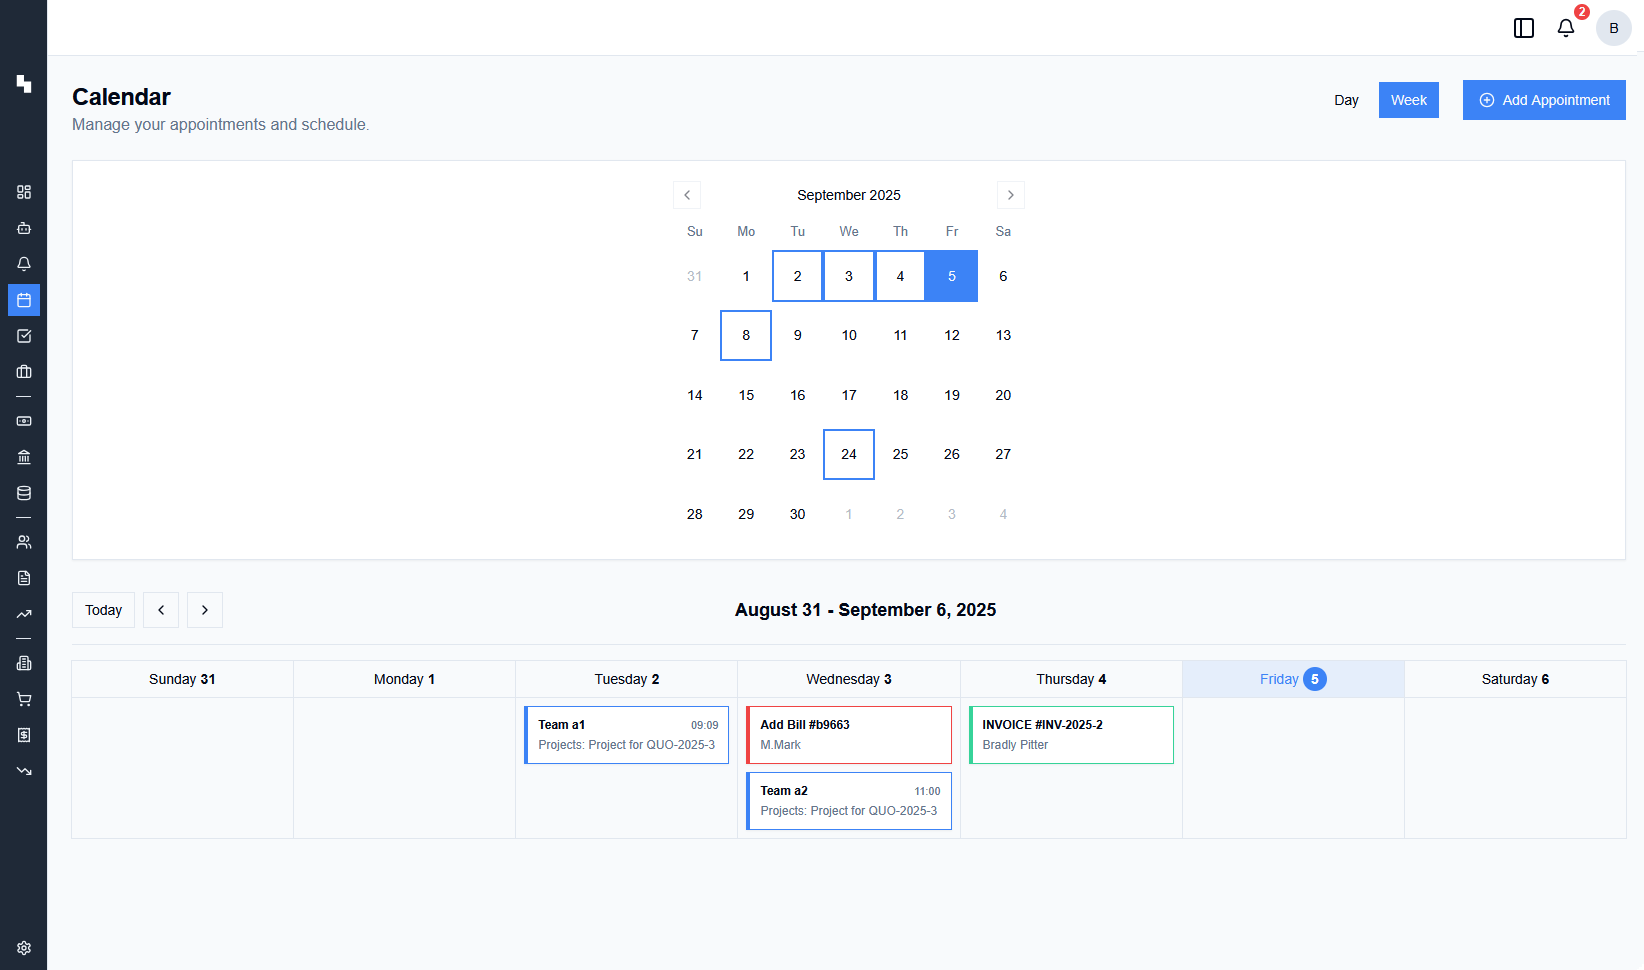1644x970 pixels.
Task: Go to next month in mini calendar
Action: [x=1010, y=195]
